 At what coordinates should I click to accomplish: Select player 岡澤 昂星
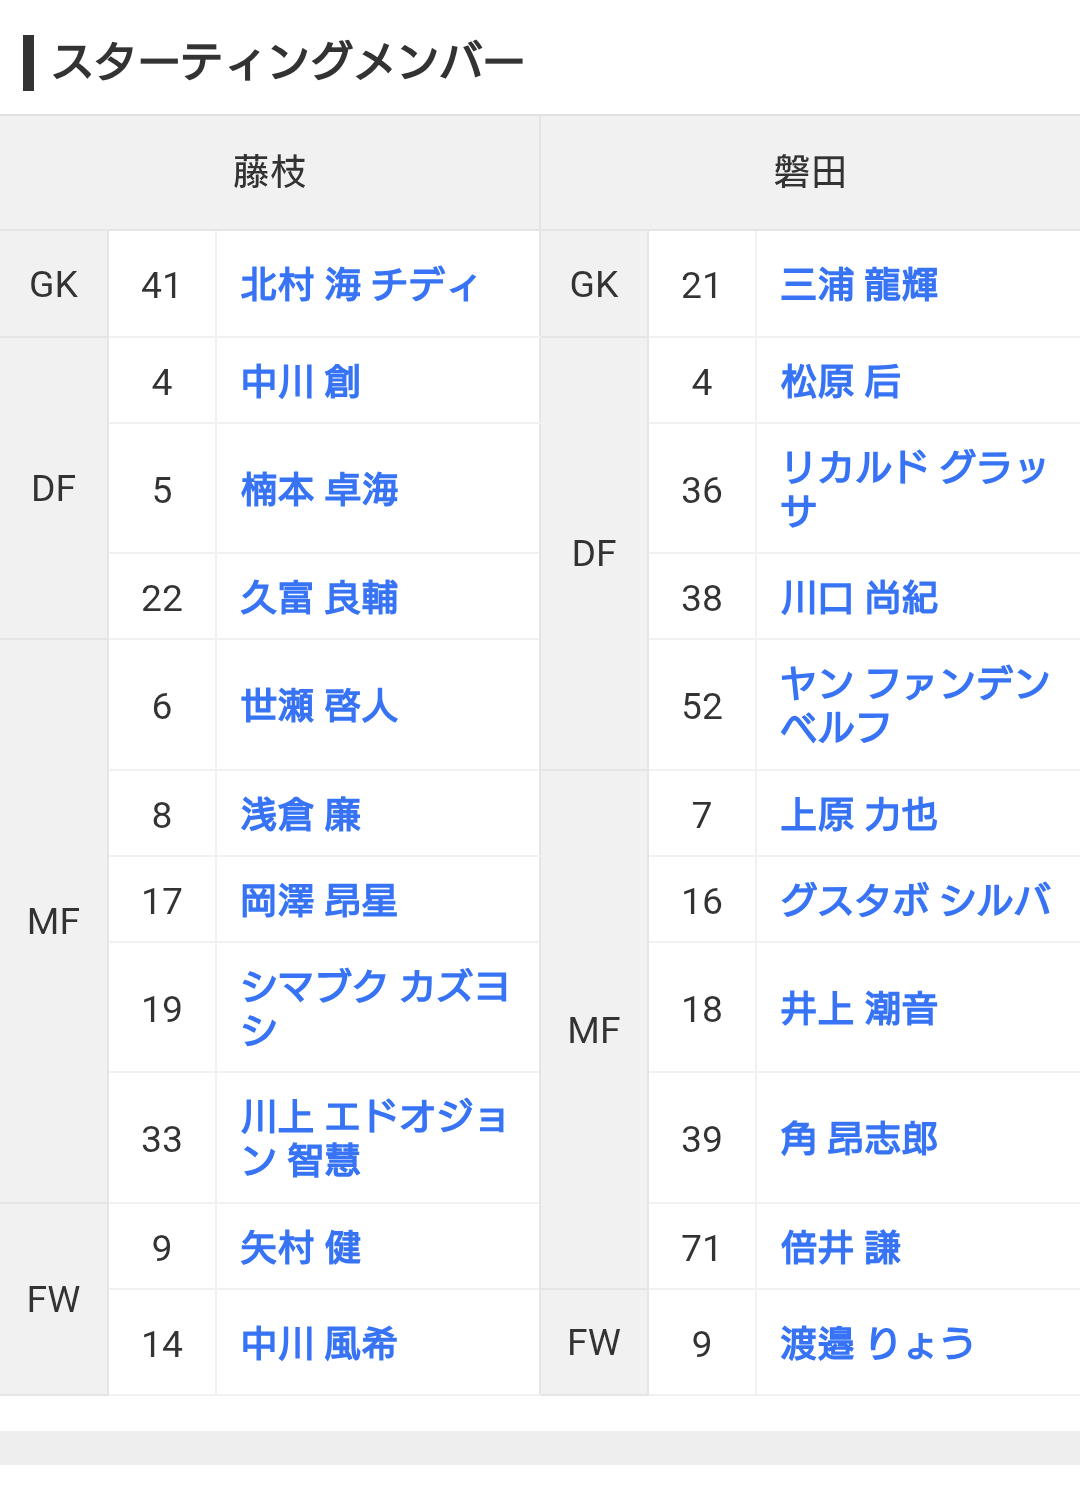(x=320, y=901)
